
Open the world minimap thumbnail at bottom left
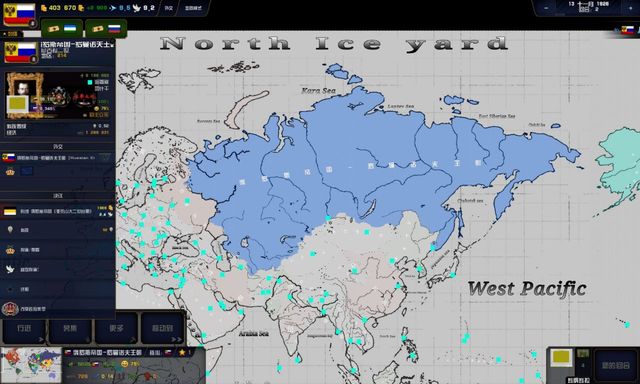[x=31, y=365]
